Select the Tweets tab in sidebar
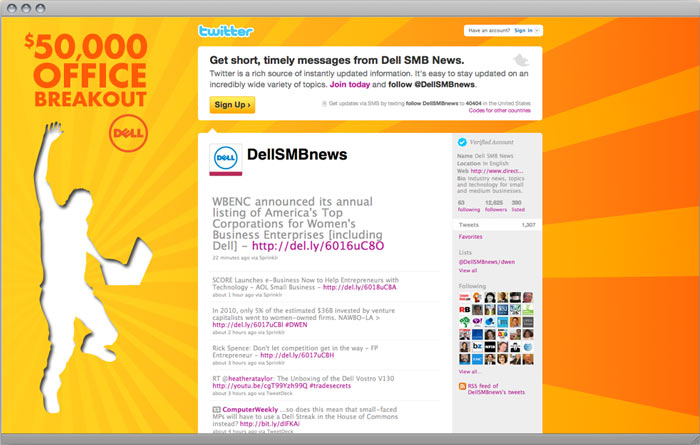This screenshot has width=700, height=445. pos(469,224)
